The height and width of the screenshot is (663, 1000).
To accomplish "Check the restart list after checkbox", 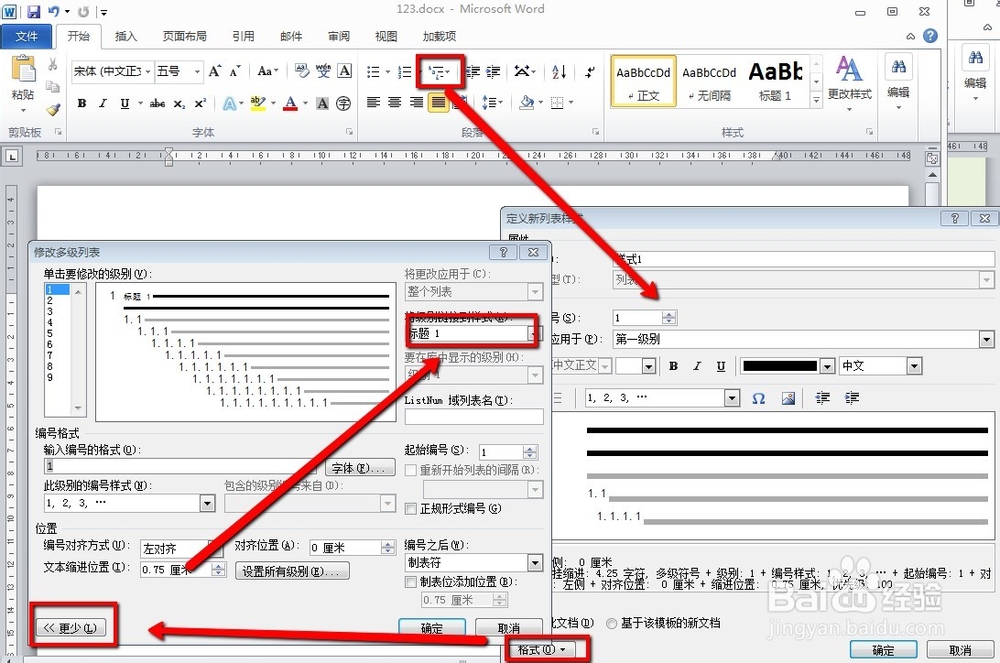I will 411,470.
